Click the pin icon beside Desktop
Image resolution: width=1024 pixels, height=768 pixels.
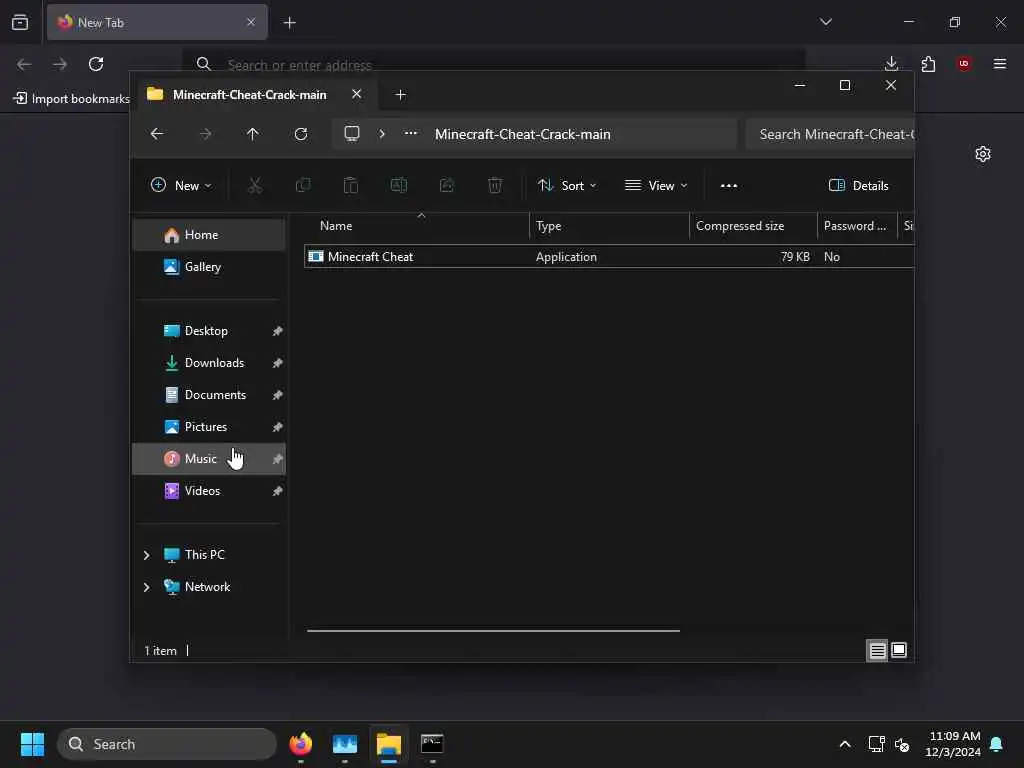pos(278,331)
